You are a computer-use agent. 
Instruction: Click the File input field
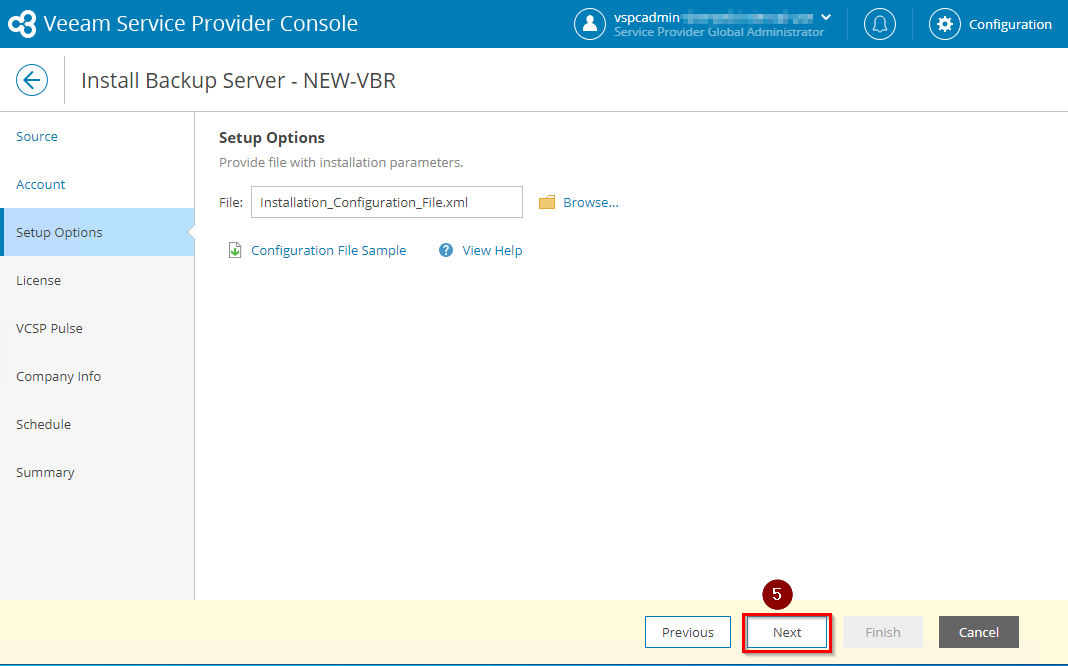click(x=387, y=202)
